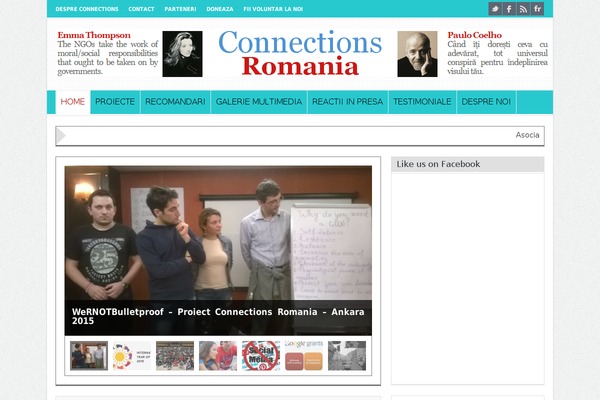Click the Emma Thompson name heading
The width and height of the screenshot is (600, 400).
click(94, 35)
